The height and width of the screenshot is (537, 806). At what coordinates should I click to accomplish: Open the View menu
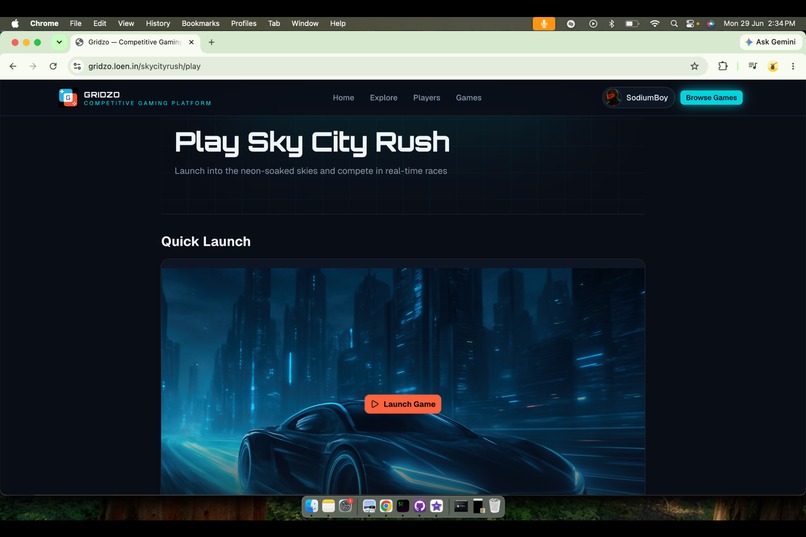pyautogui.click(x=126, y=24)
